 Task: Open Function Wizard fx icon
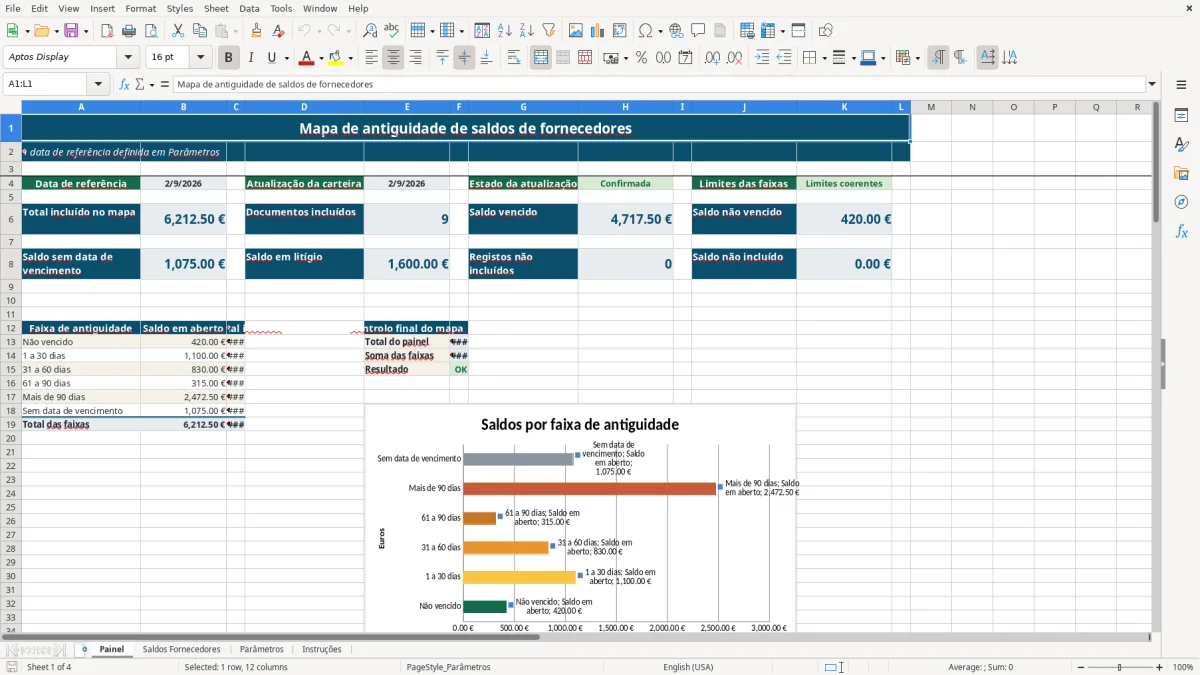click(x=124, y=84)
